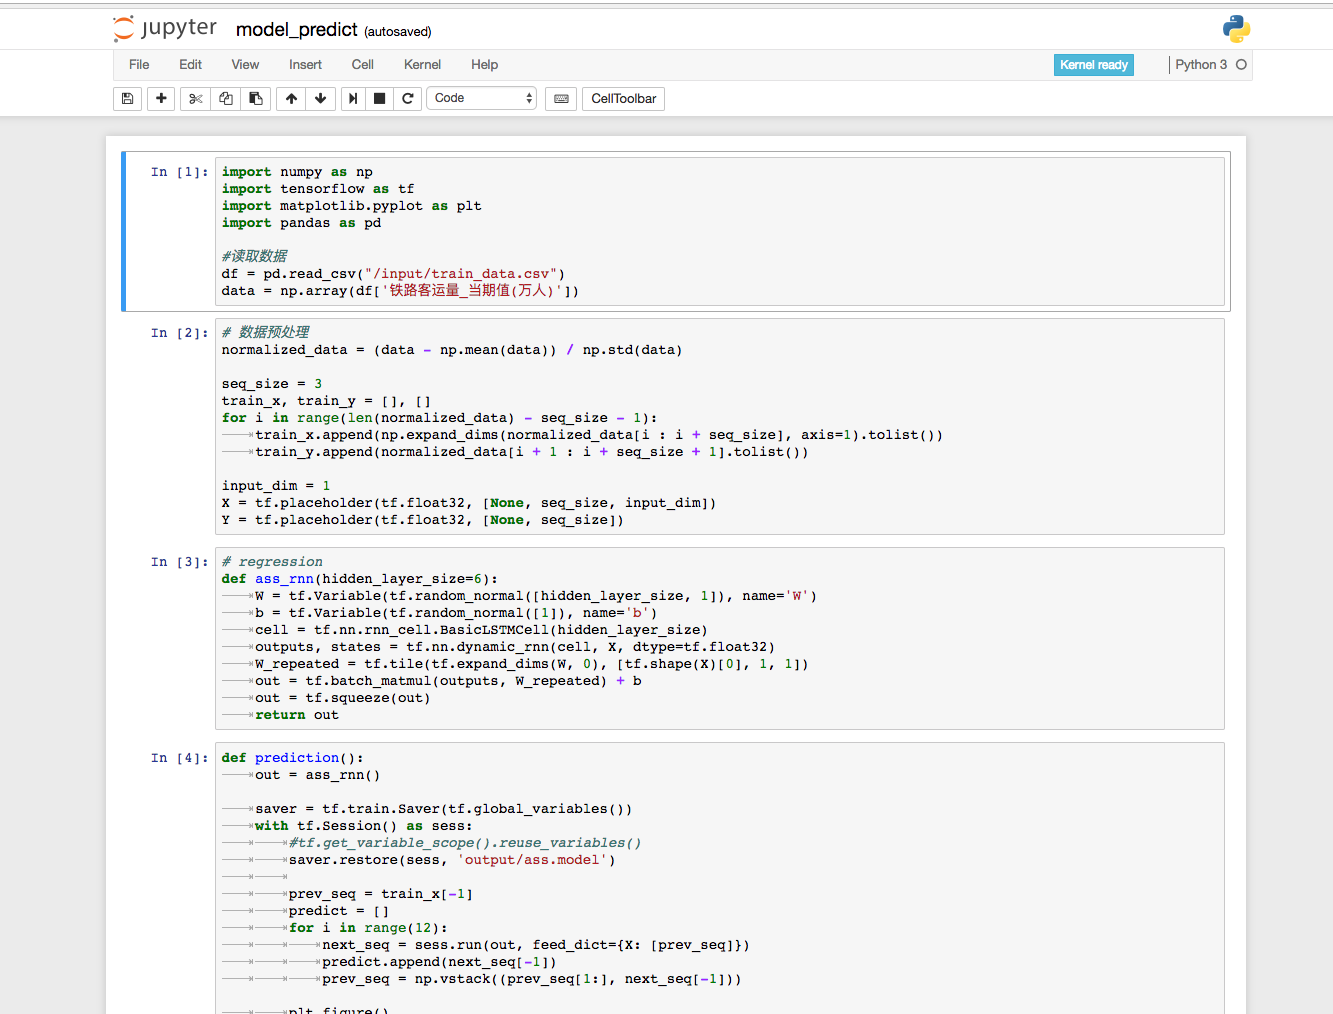This screenshot has width=1333, height=1014.
Task: Click into the regression ass_rnn code cell
Action: tap(718, 638)
